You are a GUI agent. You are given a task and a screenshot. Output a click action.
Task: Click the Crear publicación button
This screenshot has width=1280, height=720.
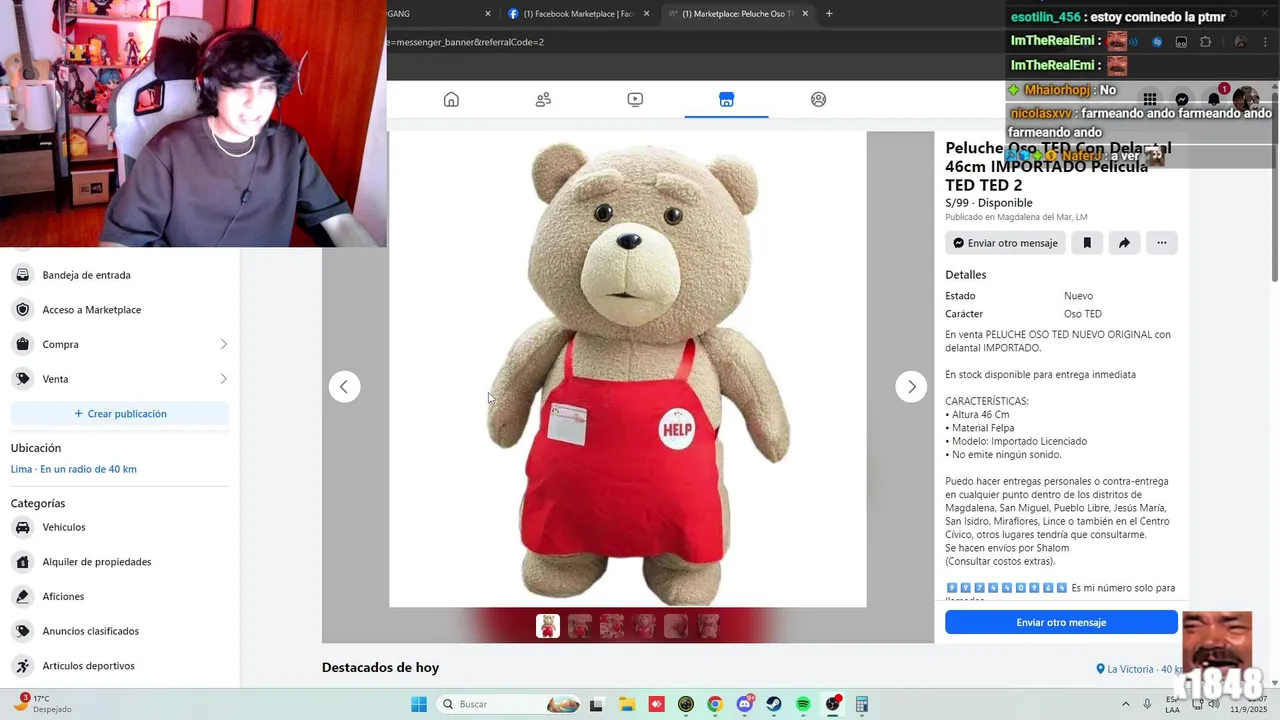[x=120, y=414]
